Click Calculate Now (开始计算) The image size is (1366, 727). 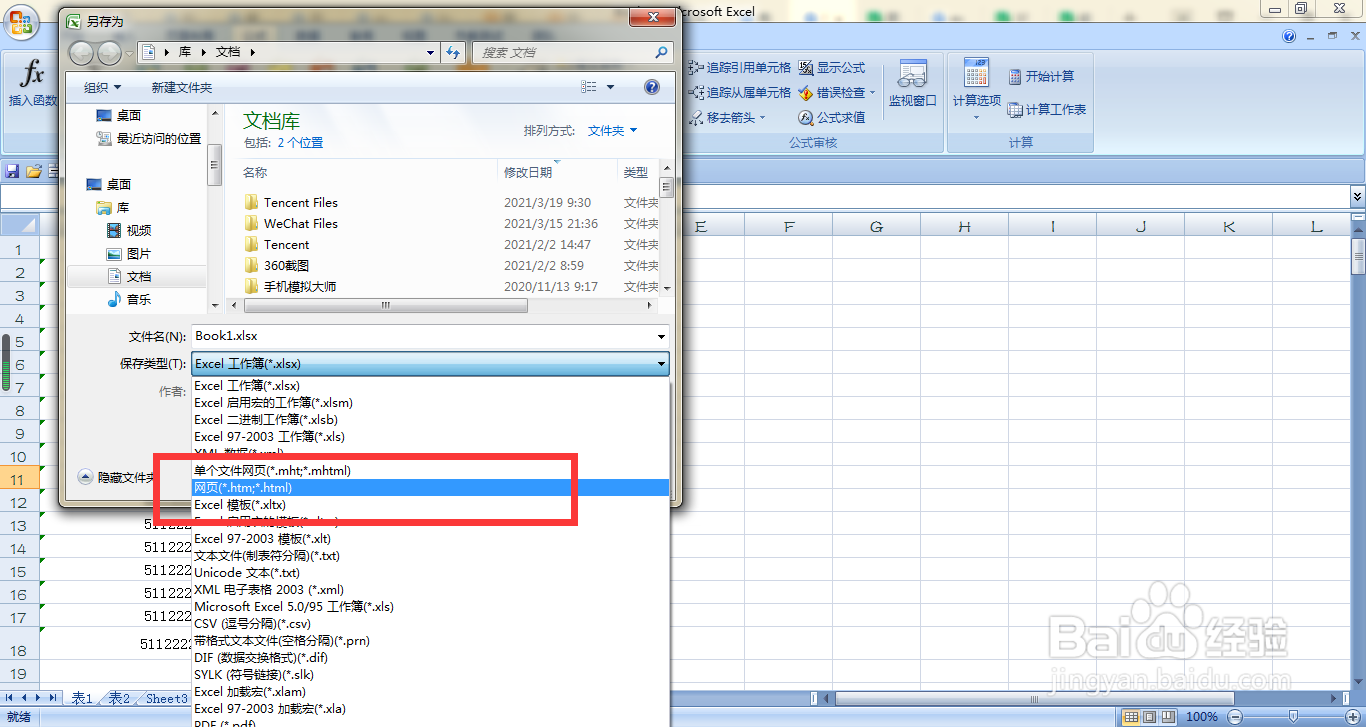pos(1041,77)
